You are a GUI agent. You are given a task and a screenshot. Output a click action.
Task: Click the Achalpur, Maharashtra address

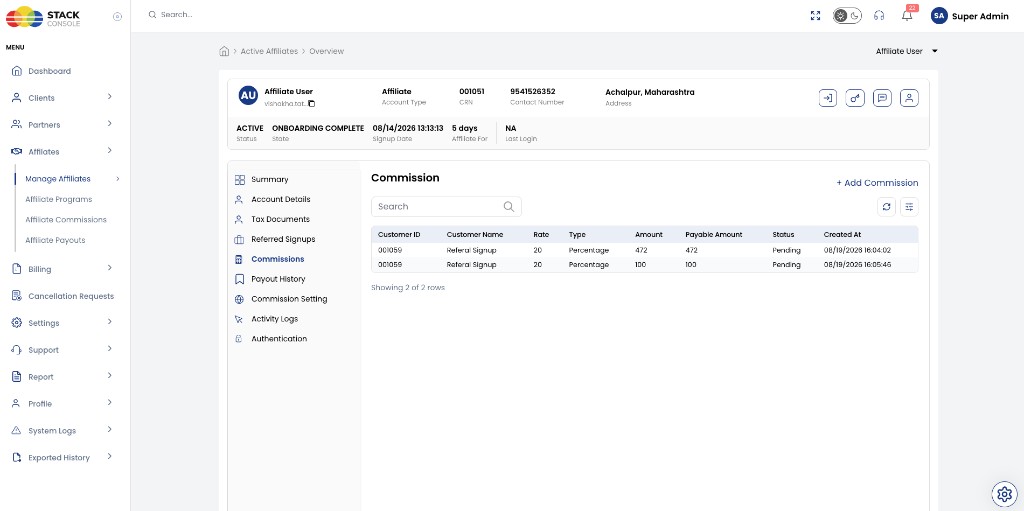click(x=650, y=92)
